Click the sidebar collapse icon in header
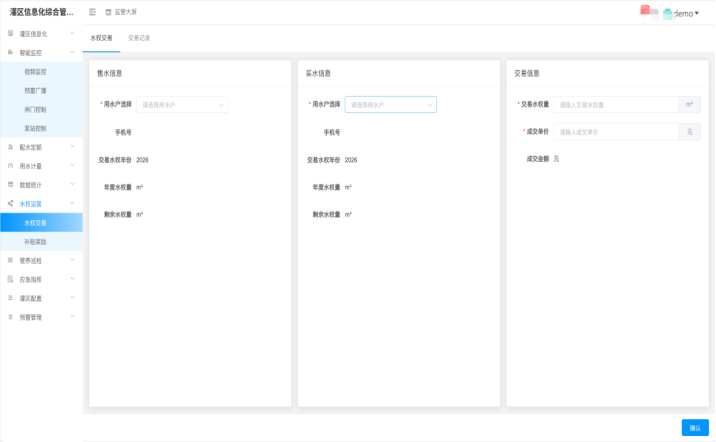 pyautogui.click(x=93, y=12)
